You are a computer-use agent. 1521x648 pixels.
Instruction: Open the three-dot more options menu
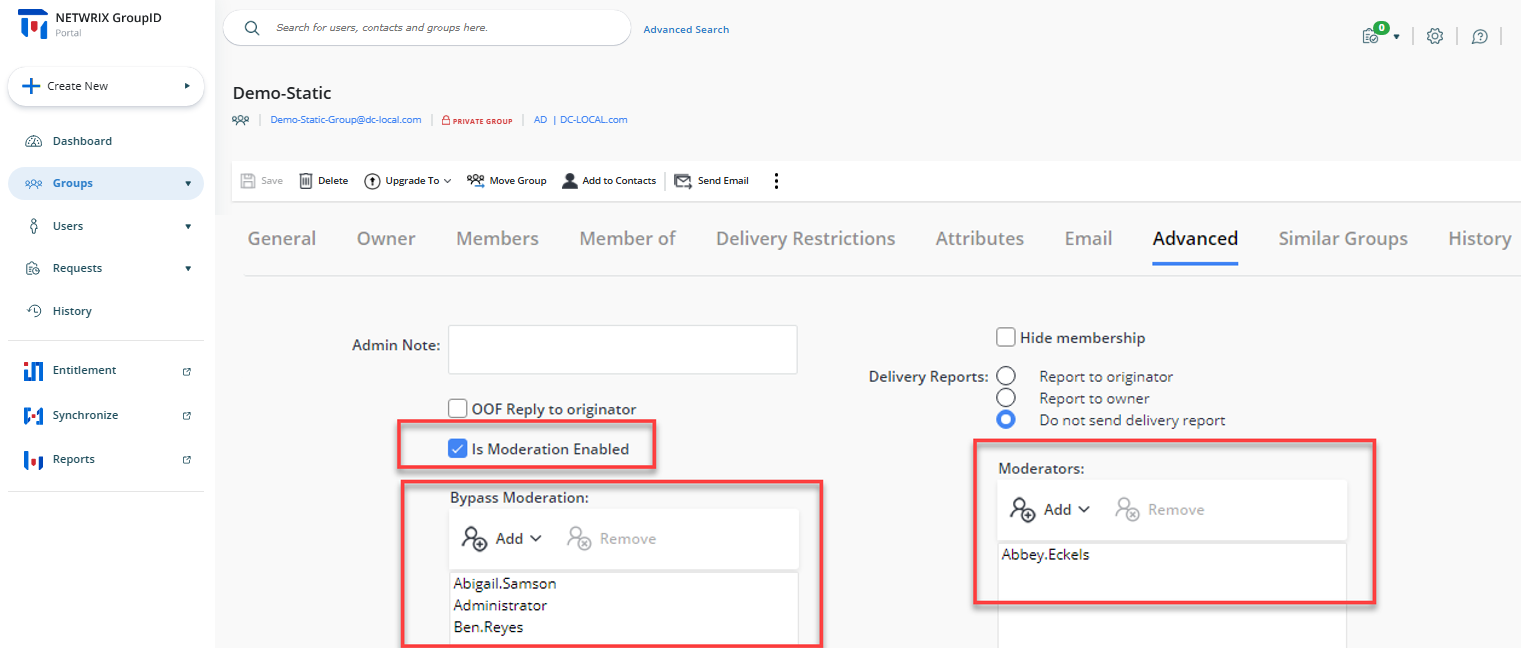coord(776,181)
